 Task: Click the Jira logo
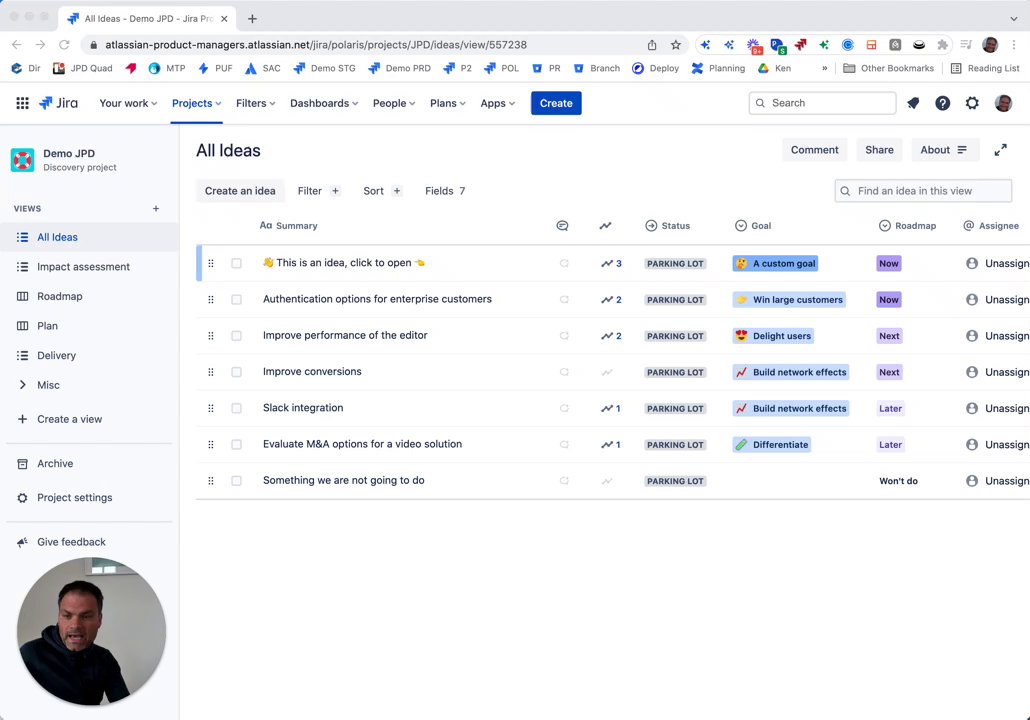point(58,103)
